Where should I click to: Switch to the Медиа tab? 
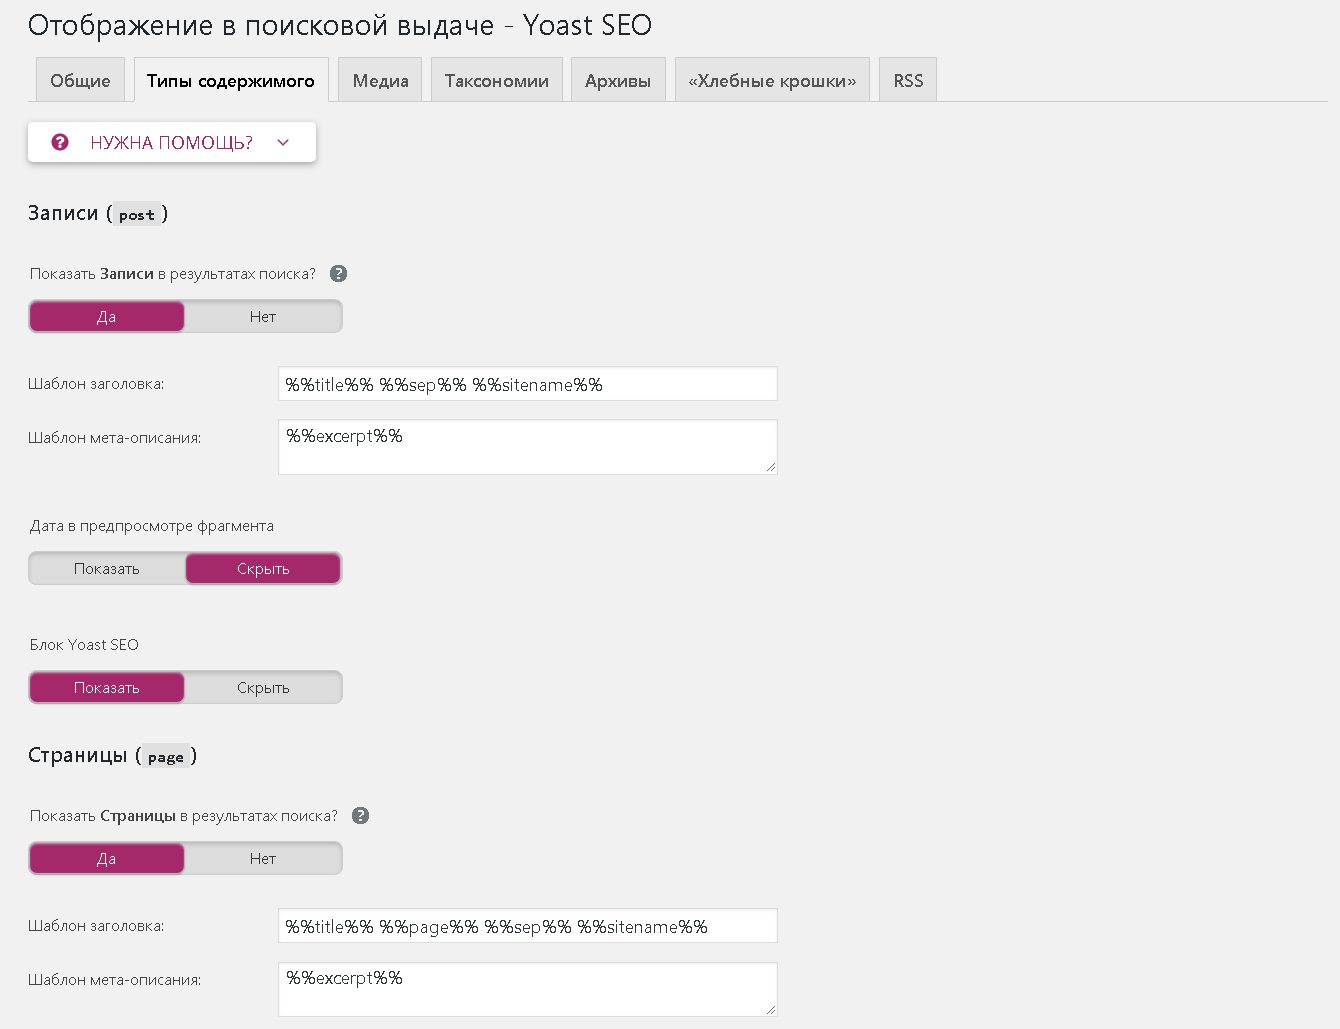[x=380, y=80]
